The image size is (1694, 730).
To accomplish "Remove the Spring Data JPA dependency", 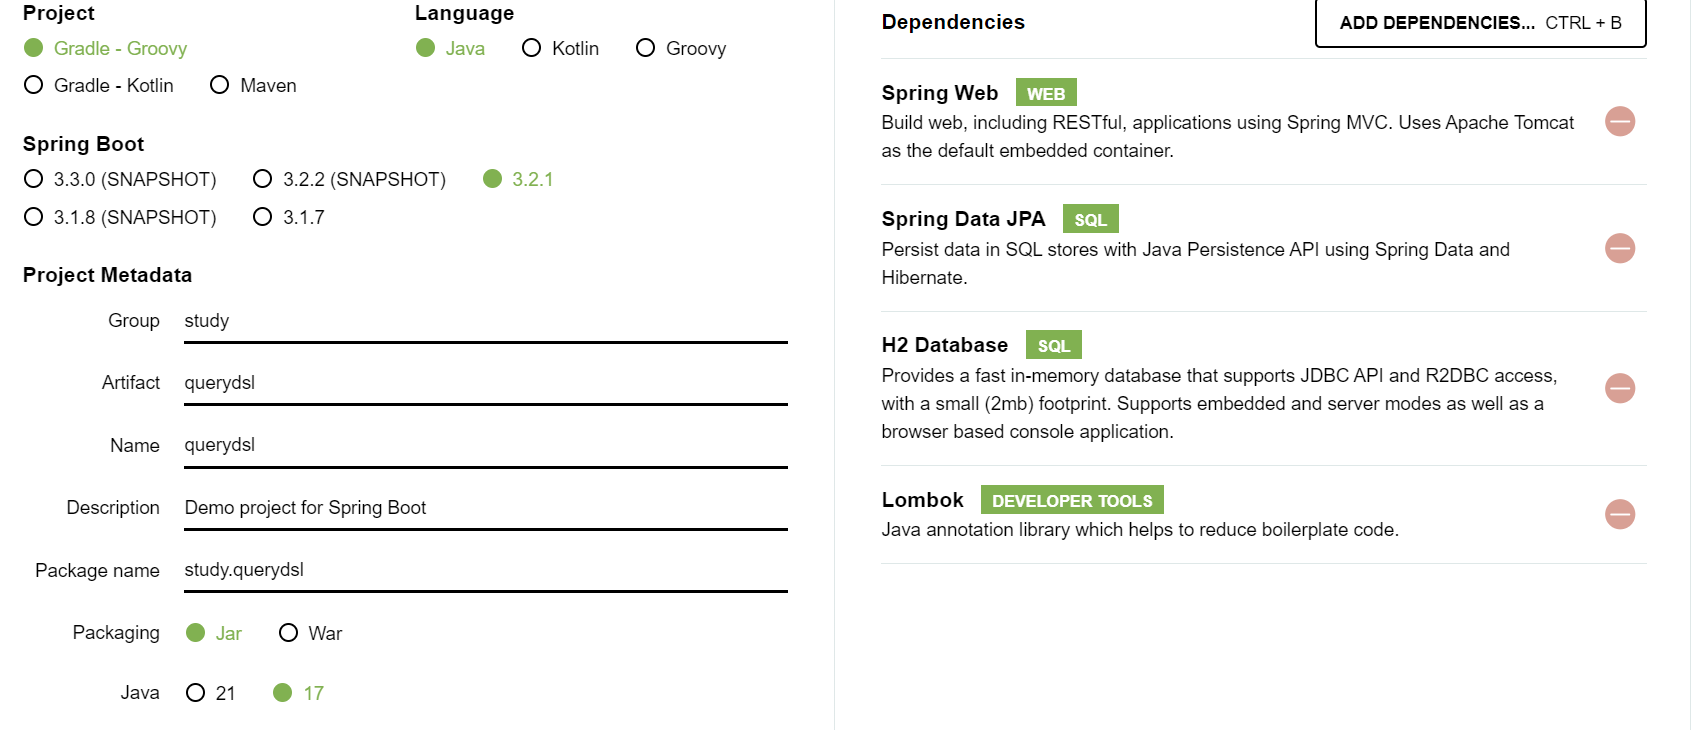I will tap(1620, 248).
